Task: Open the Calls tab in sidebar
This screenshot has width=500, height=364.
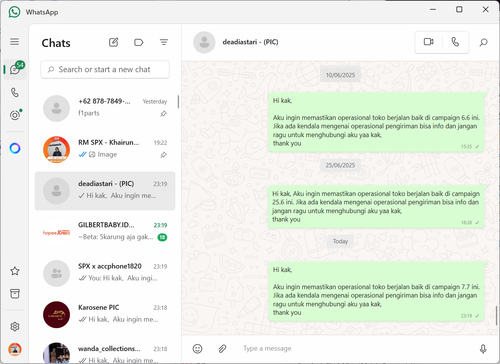Action: [x=15, y=92]
